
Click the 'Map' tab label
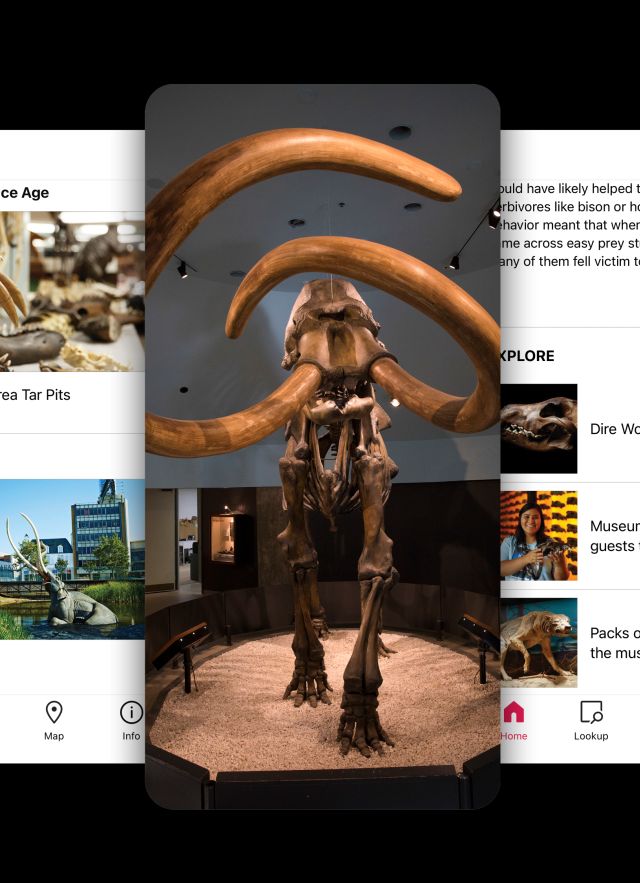tap(54, 736)
